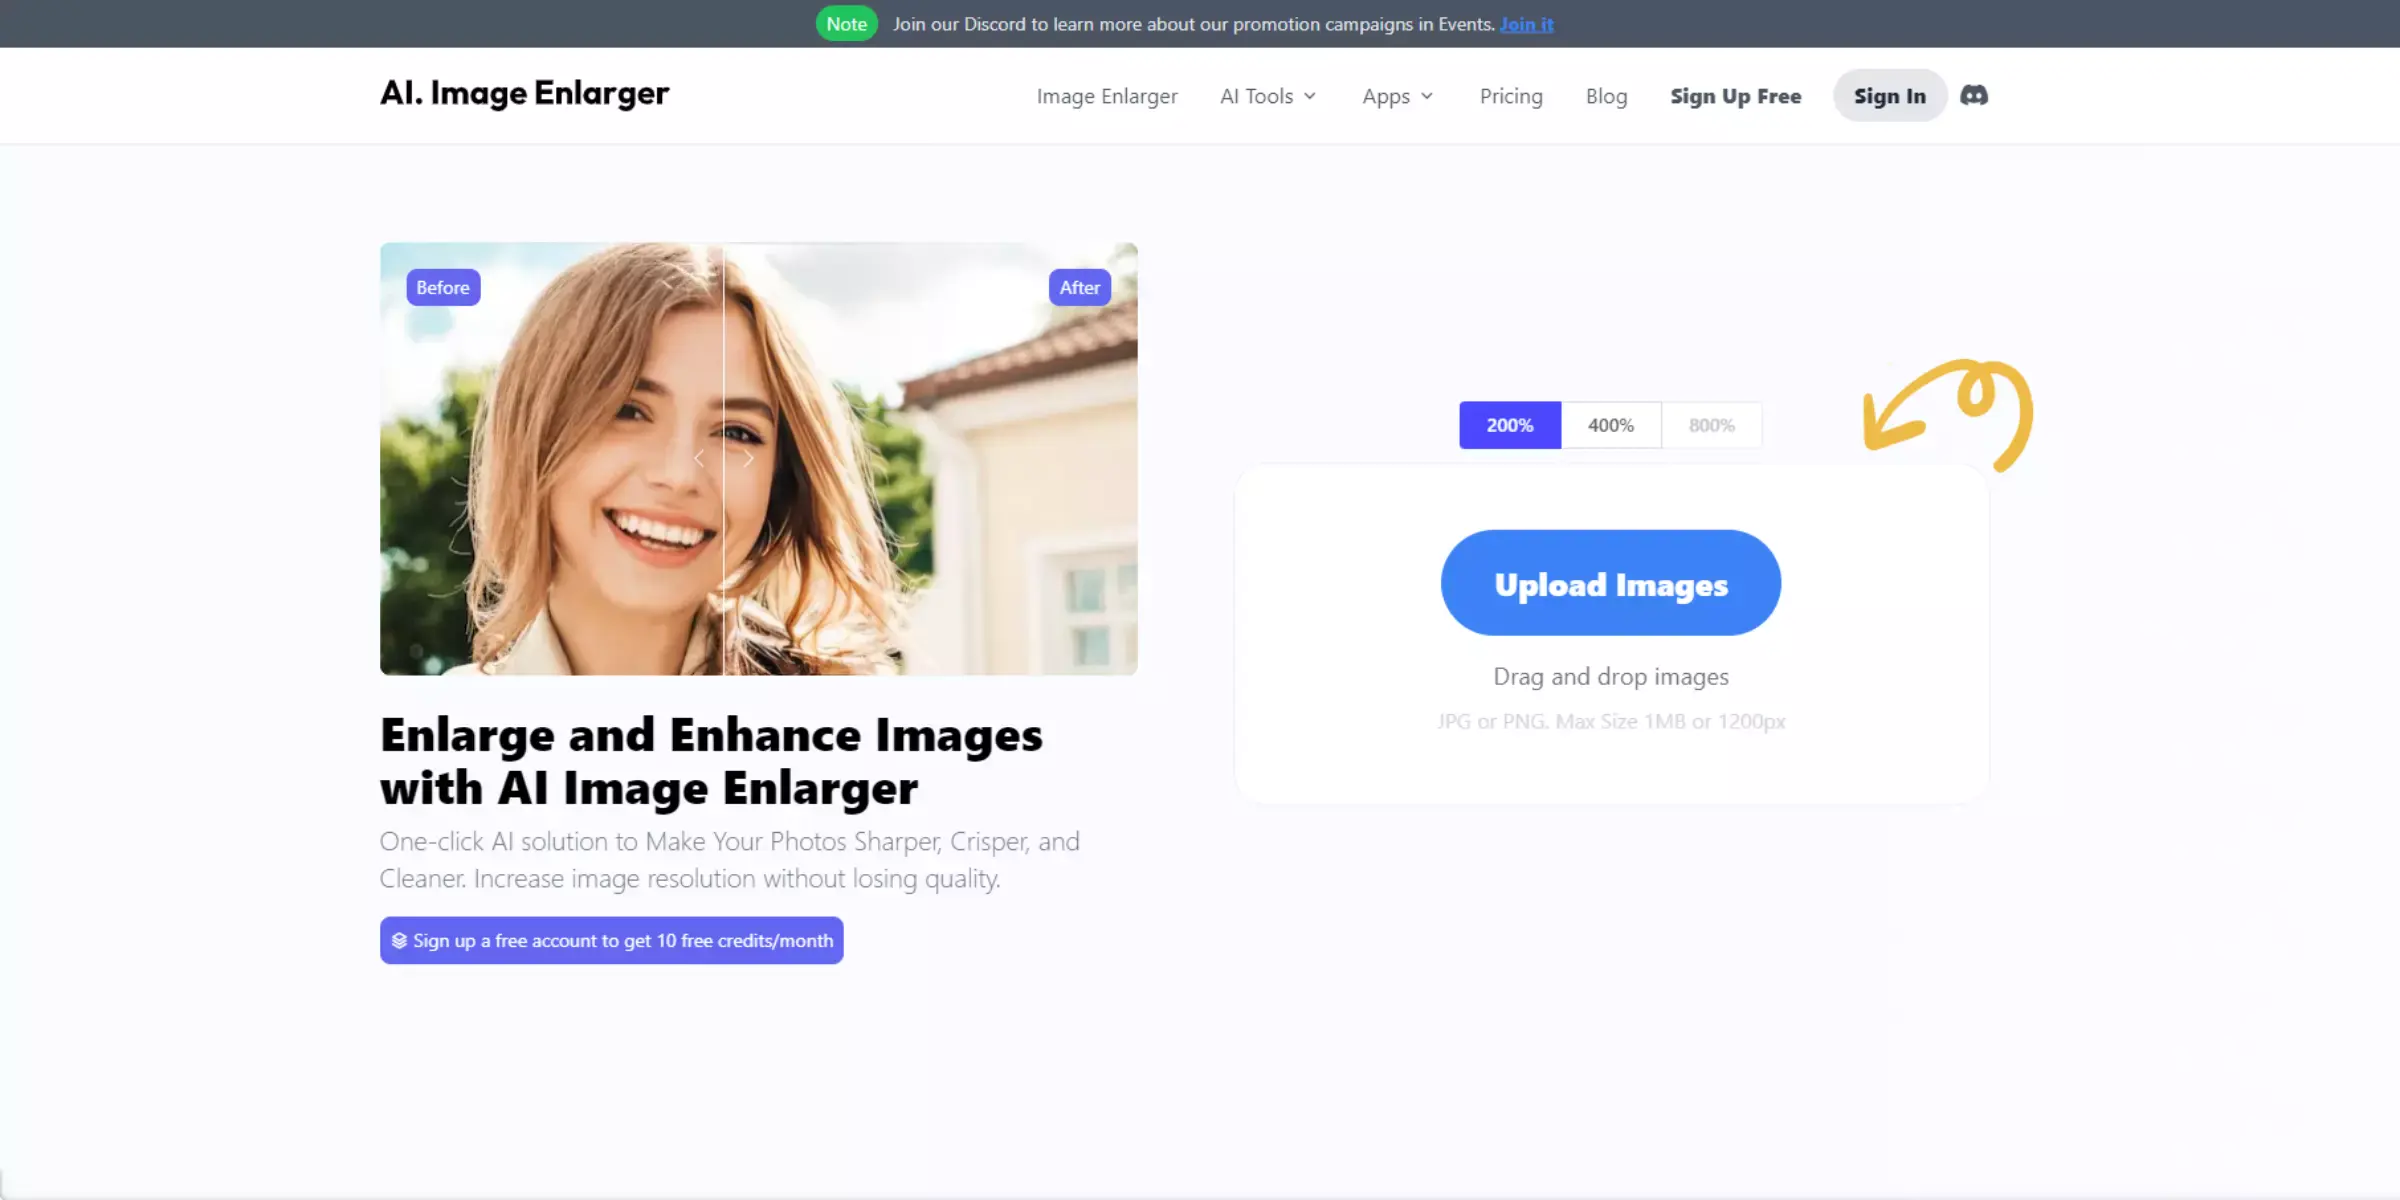Viewport: 2400px width, 1200px height.
Task: Open the Blog page
Action: point(1607,95)
